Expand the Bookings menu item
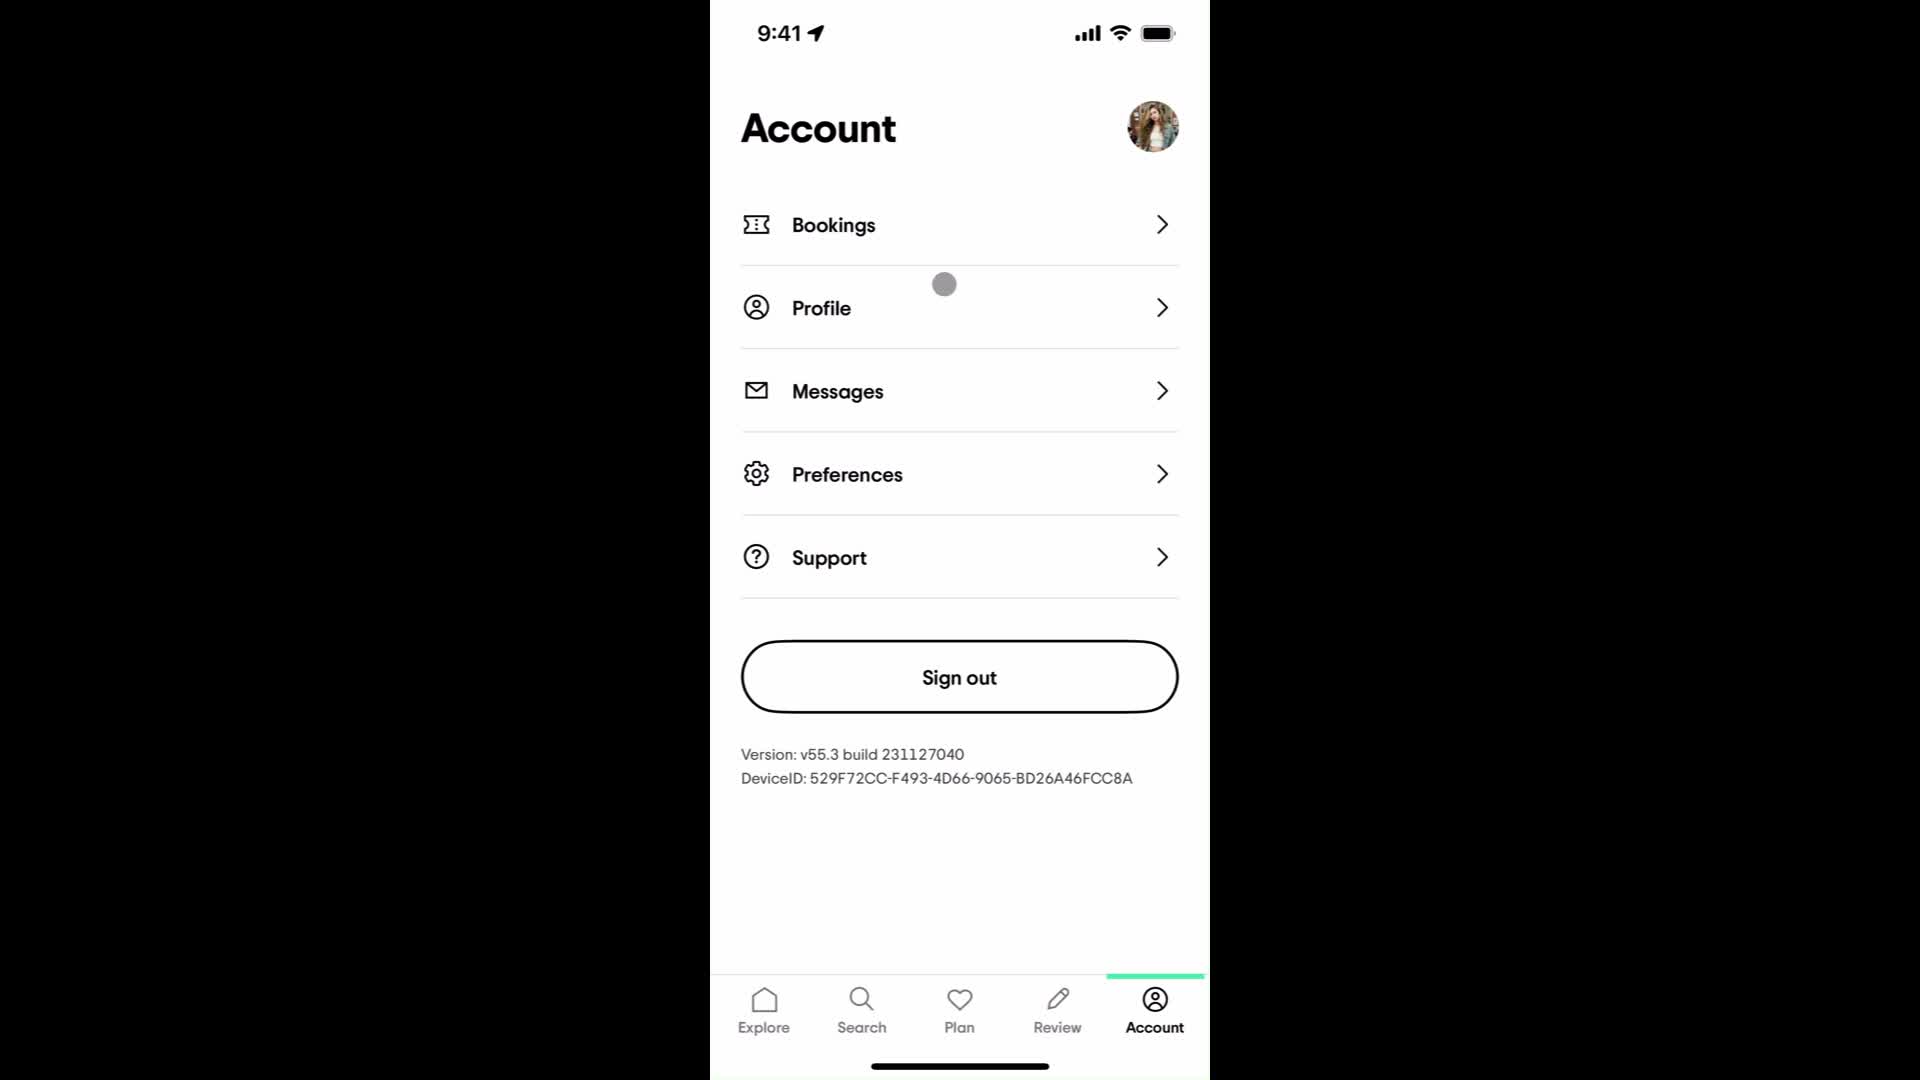The height and width of the screenshot is (1080, 1920). click(x=959, y=224)
